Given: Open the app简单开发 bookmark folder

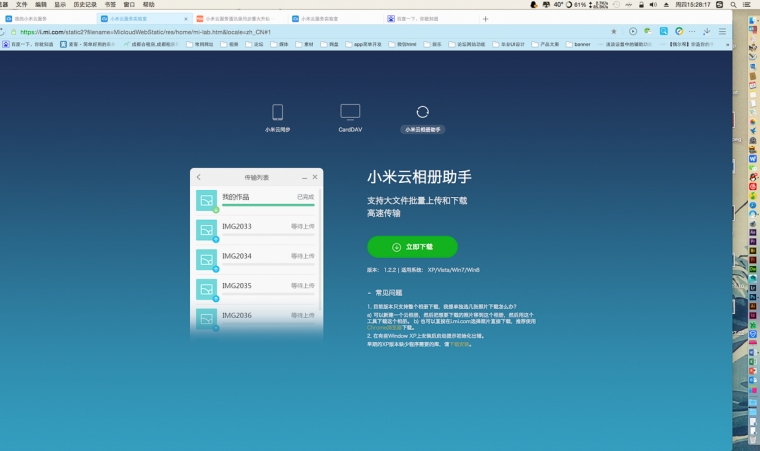Looking at the screenshot, I should coord(364,44).
